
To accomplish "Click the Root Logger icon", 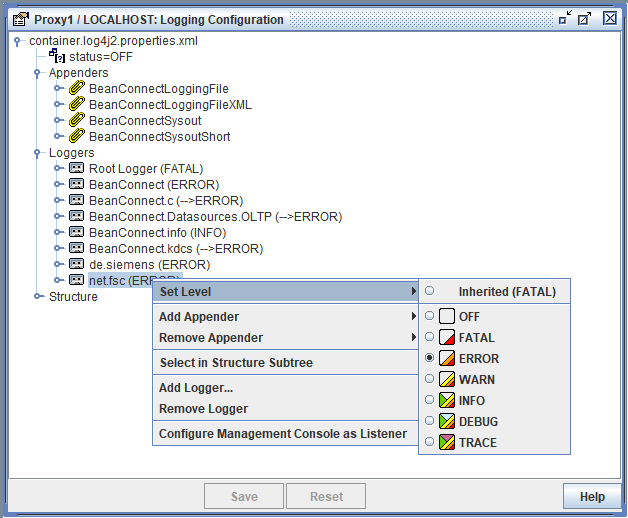I will click(x=77, y=169).
